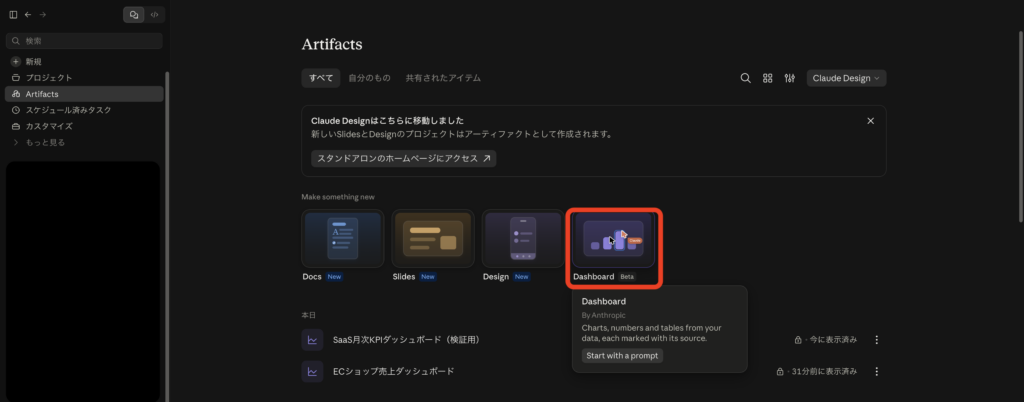Click the lock icon on SaaS月次KPI row

pyautogui.click(x=797, y=340)
